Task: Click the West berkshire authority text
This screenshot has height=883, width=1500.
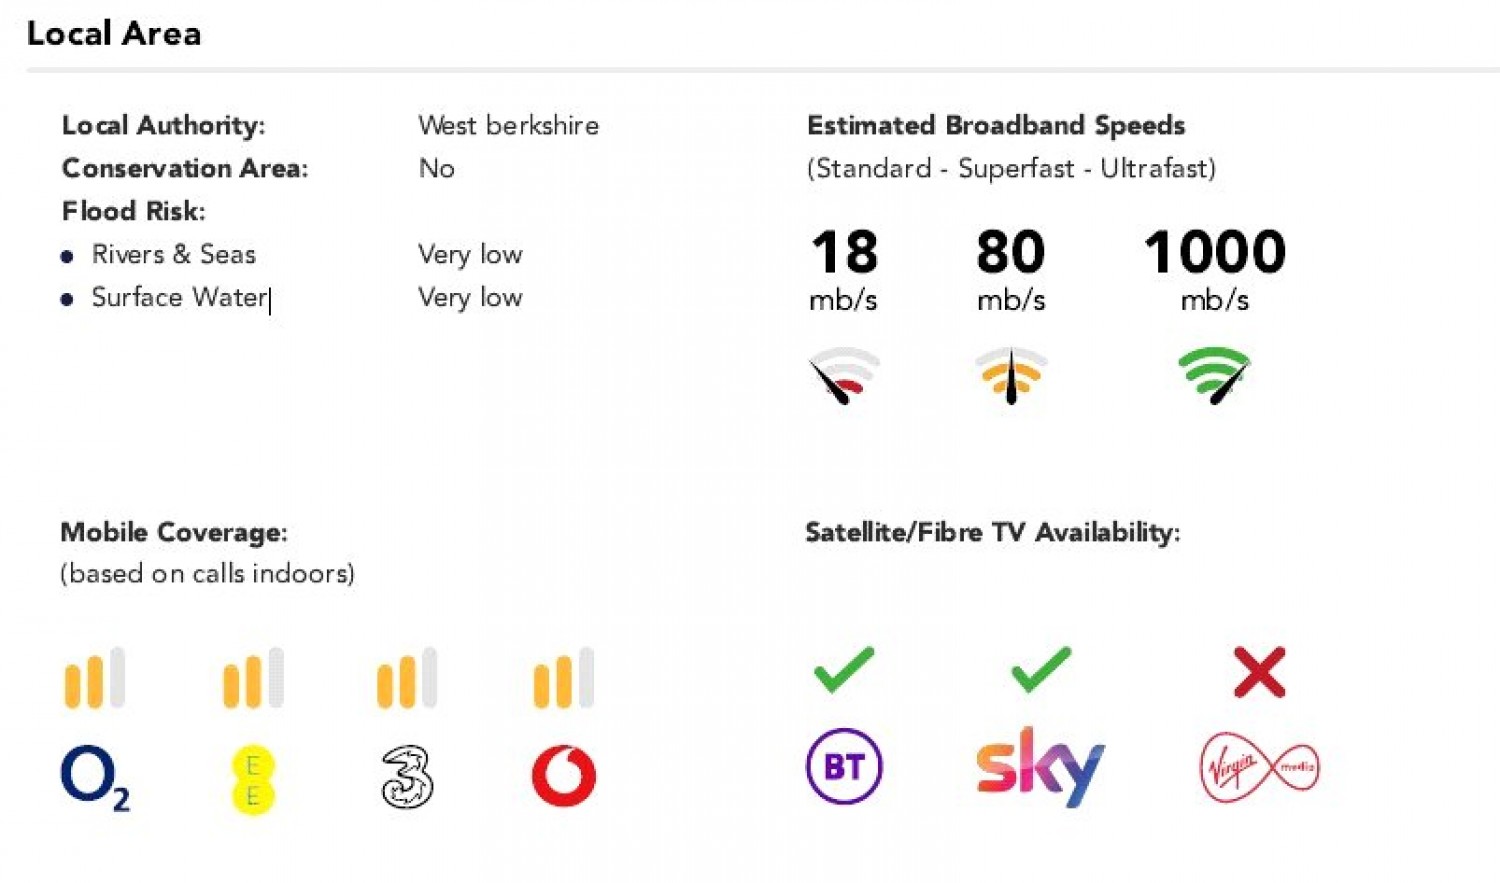Action: 508,125
